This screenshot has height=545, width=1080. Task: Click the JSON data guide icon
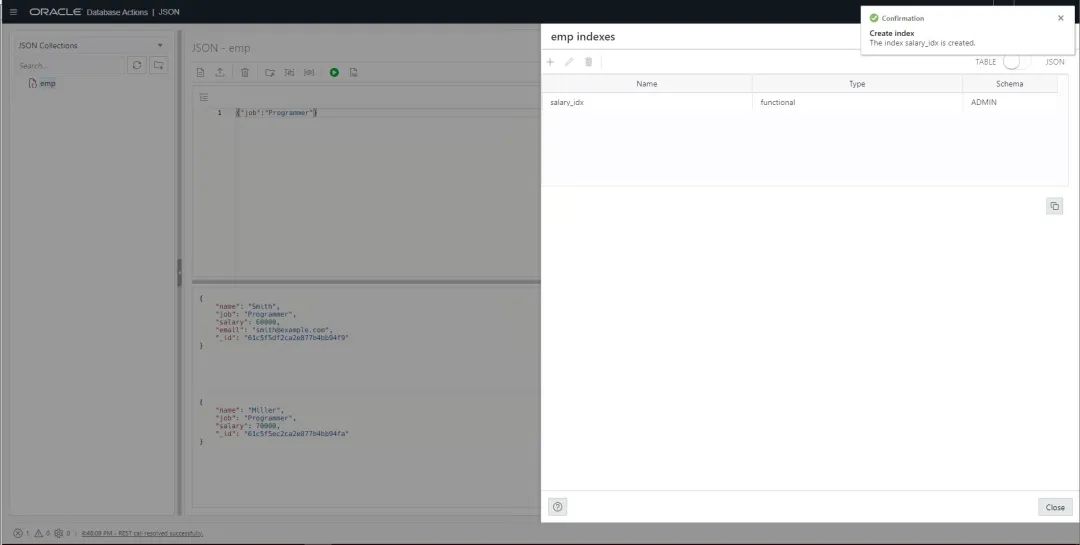tap(309, 72)
